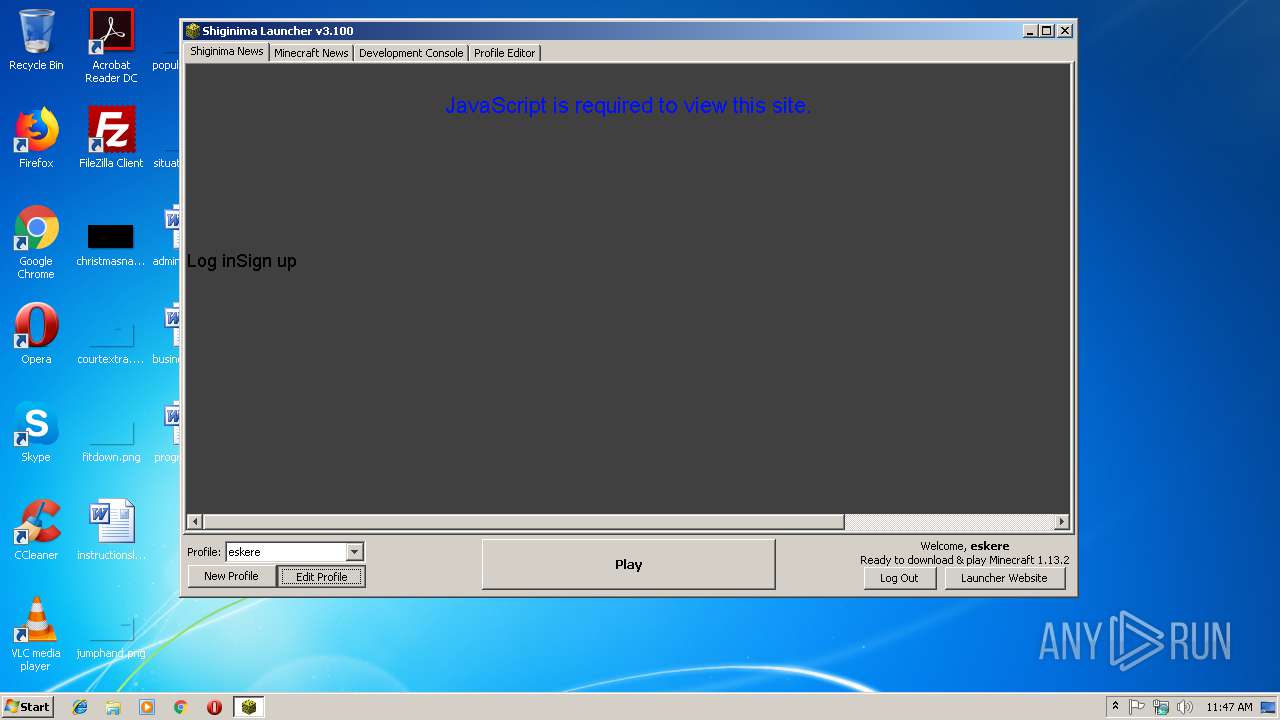Click the Internet Explorer taskbar icon
This screenshot has width=1280, height=720.
click(80, 707)
